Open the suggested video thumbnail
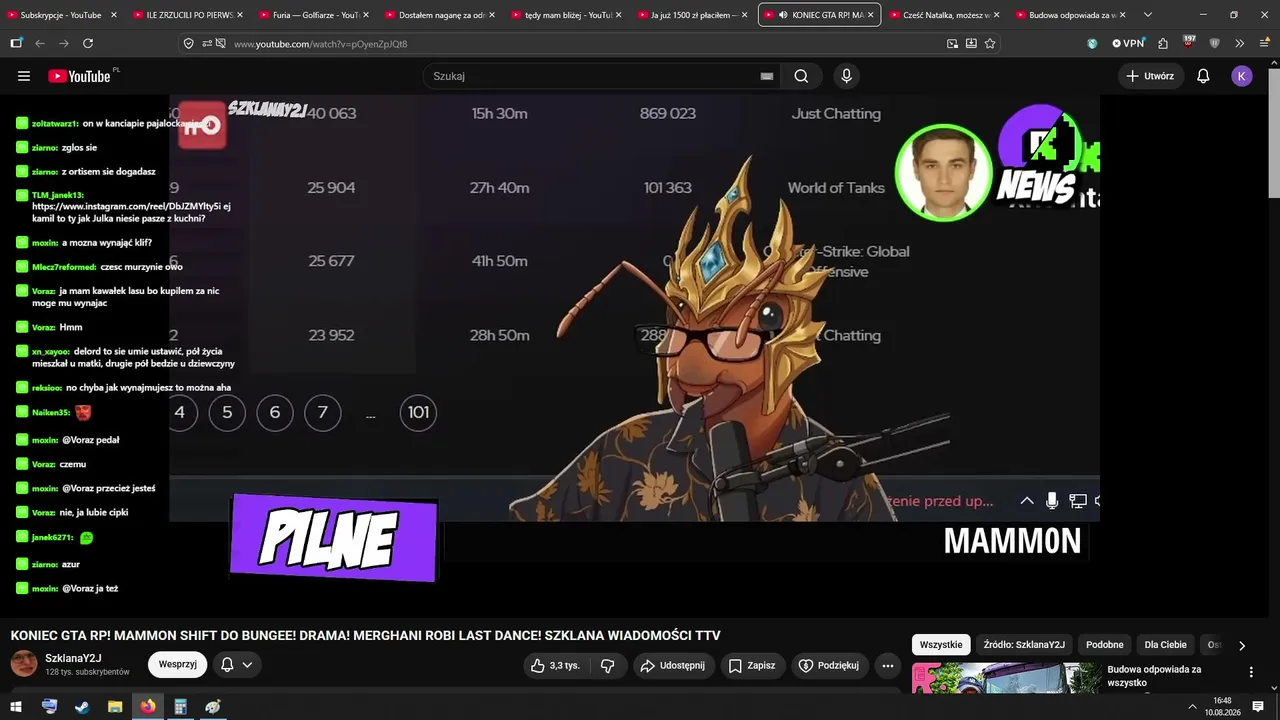 [x=1006, y=677]
